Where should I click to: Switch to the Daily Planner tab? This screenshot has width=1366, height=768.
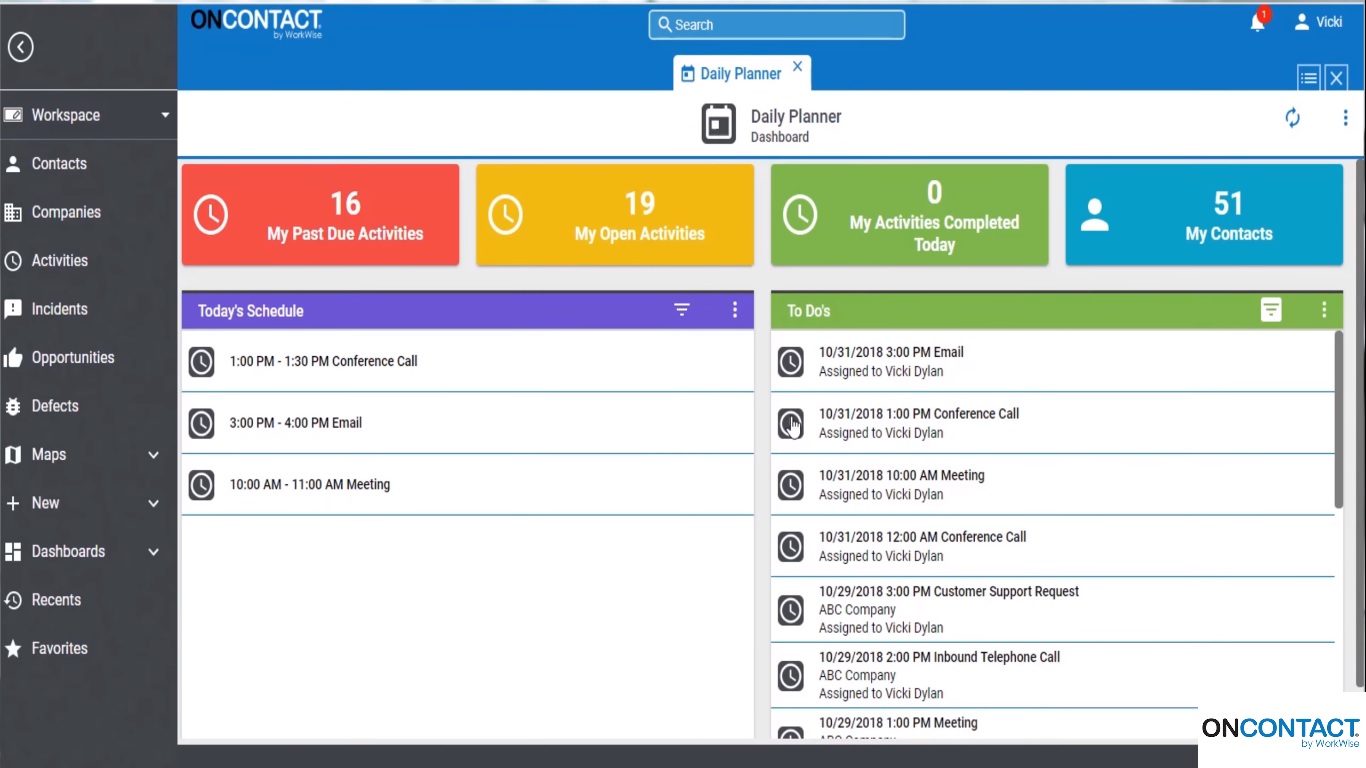741,72
